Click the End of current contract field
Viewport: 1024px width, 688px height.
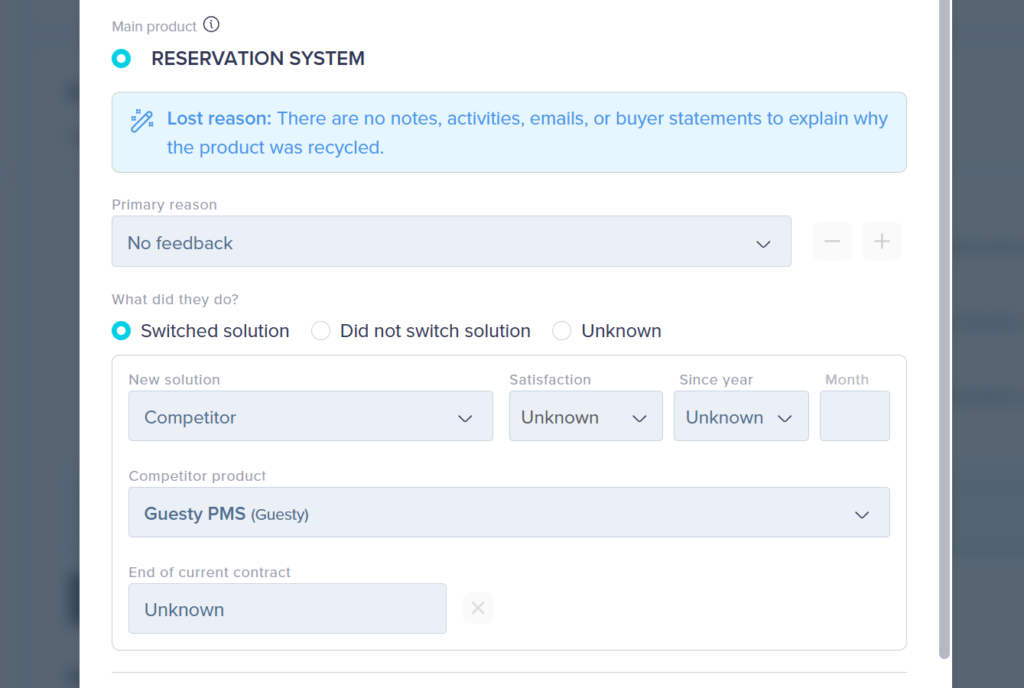tap(287, 608)
